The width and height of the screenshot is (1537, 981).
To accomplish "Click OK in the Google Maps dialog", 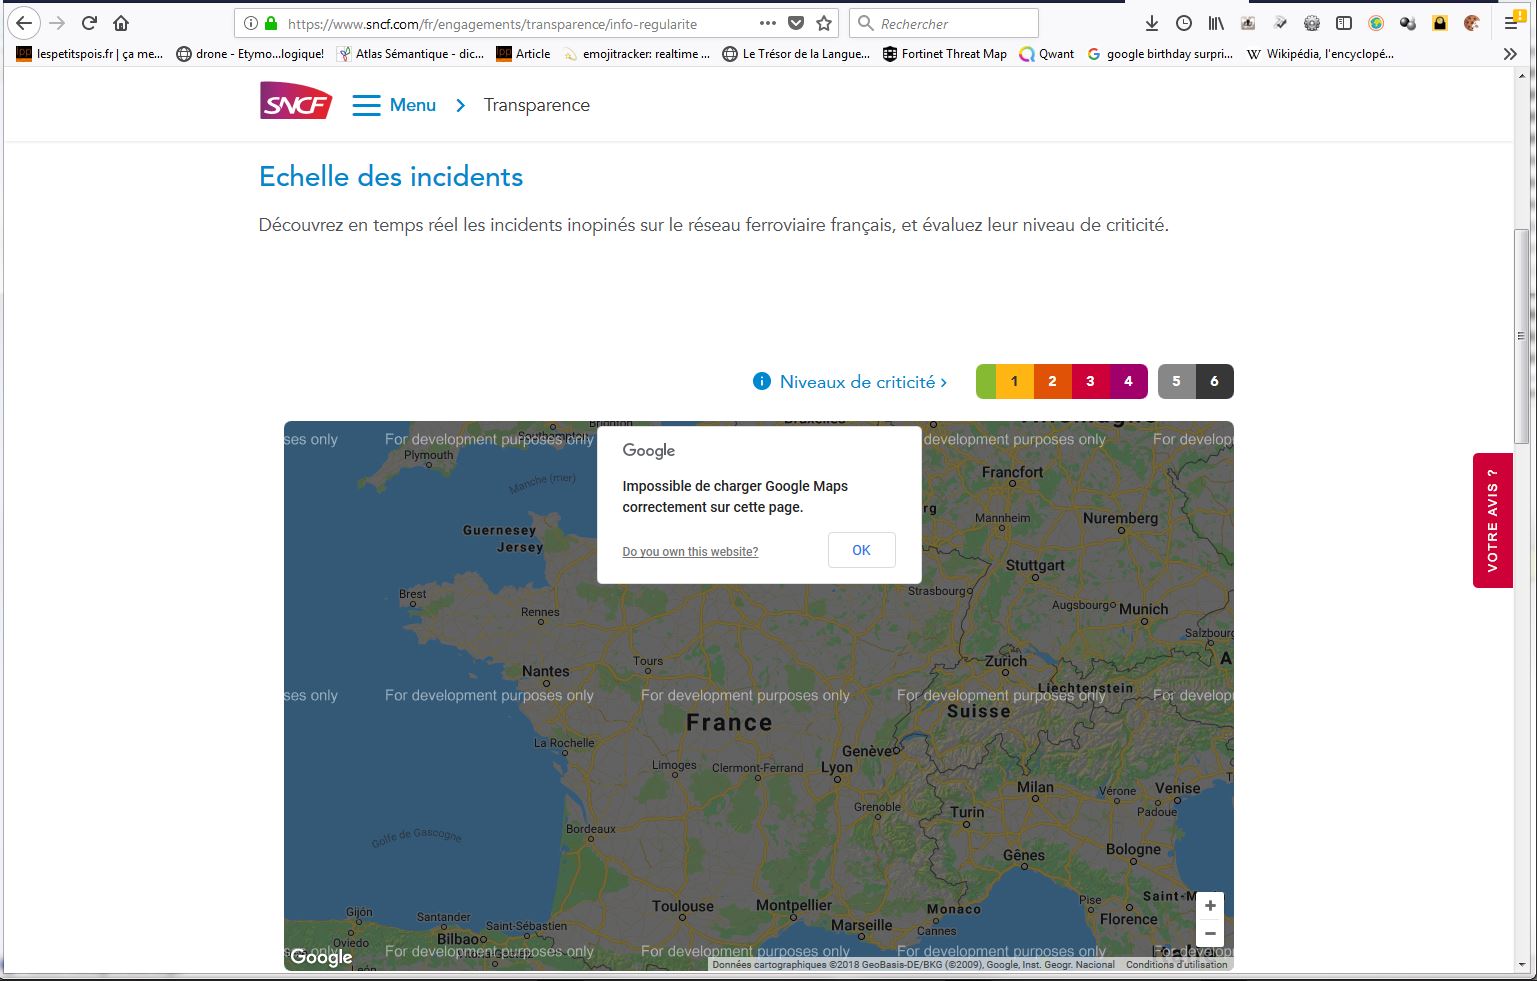I will point(861,550).
